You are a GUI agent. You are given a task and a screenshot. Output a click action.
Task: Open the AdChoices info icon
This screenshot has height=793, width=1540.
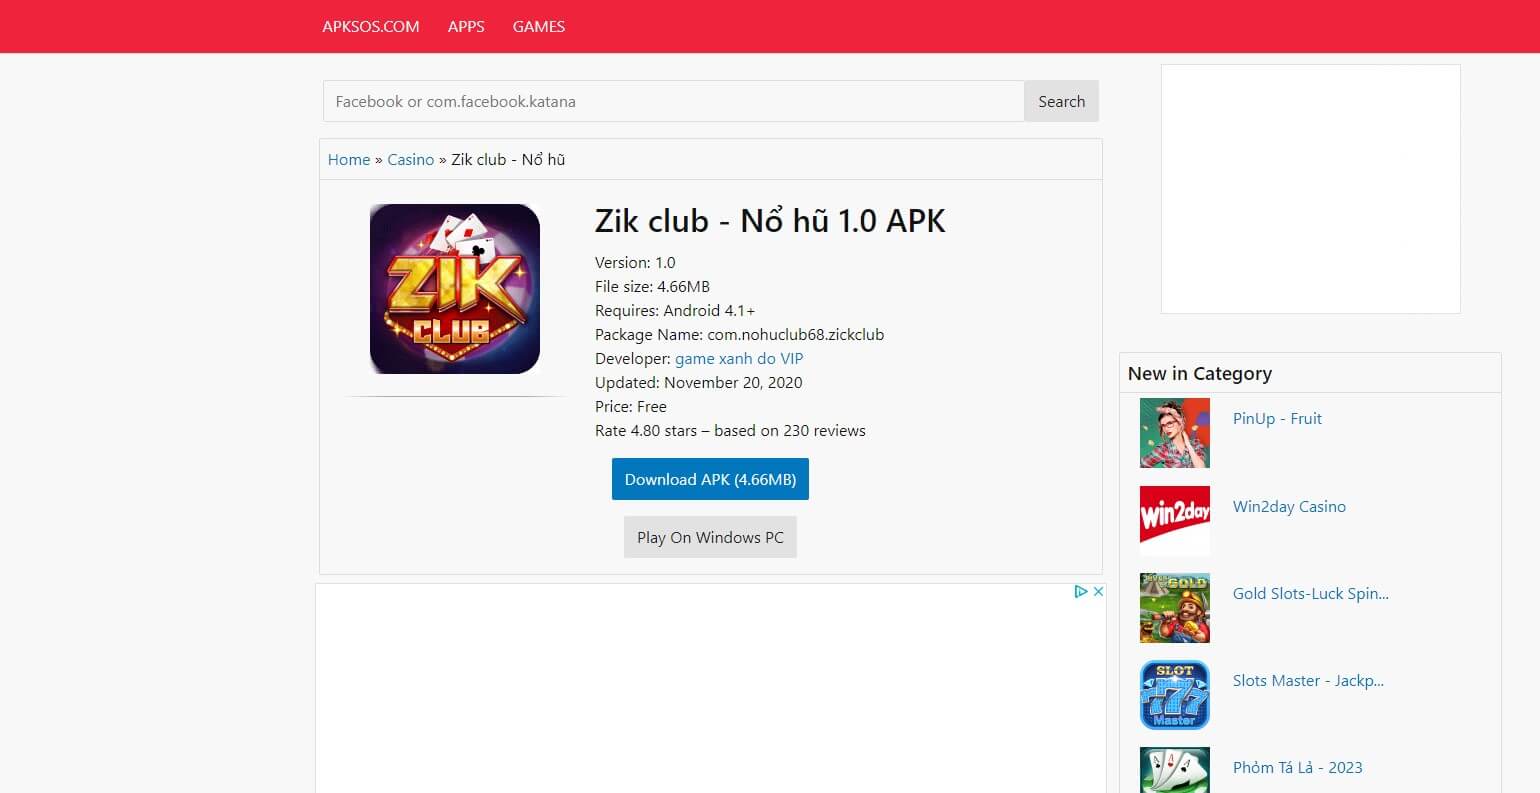pos(1080,591)
